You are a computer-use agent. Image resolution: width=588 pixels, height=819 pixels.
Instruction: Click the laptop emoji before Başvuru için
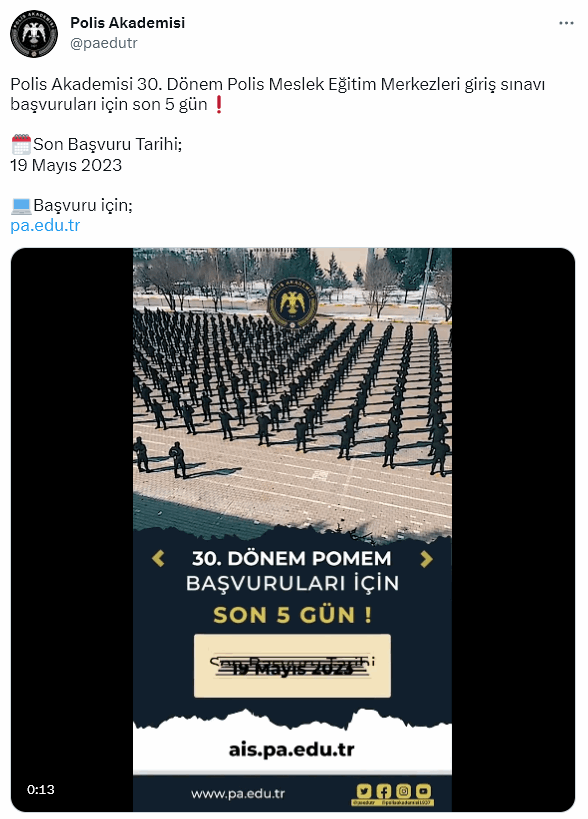tap(21, 206)
